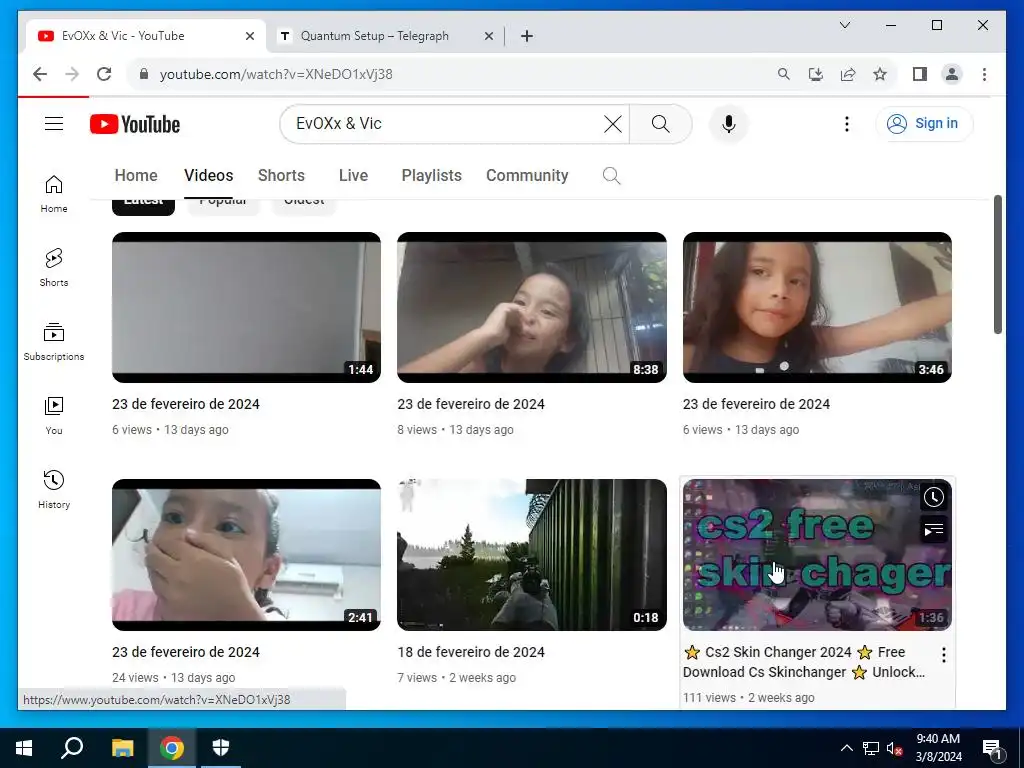Image resolution: width=1024 pixels, height=768 pixels.
Task: Open action menu for Cs2 Skin Changer video
Action: [x=944, y=654]
